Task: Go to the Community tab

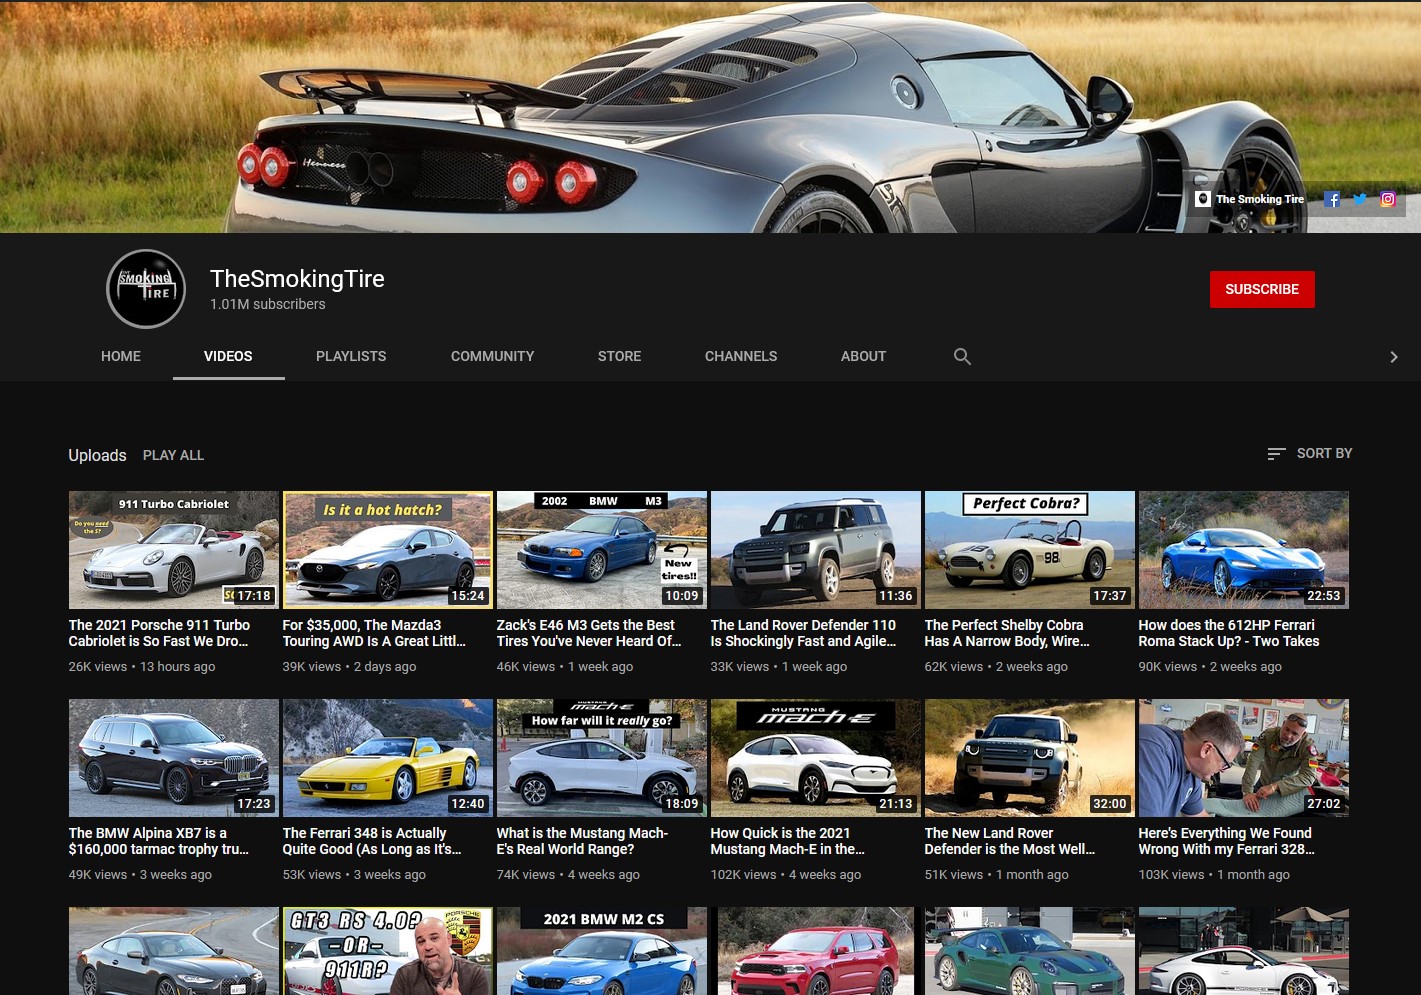Action: 492,356
